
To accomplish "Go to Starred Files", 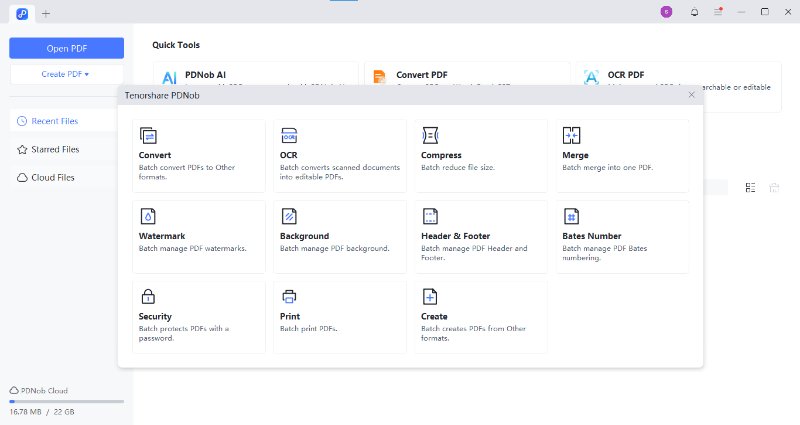I will click(64, 149).
